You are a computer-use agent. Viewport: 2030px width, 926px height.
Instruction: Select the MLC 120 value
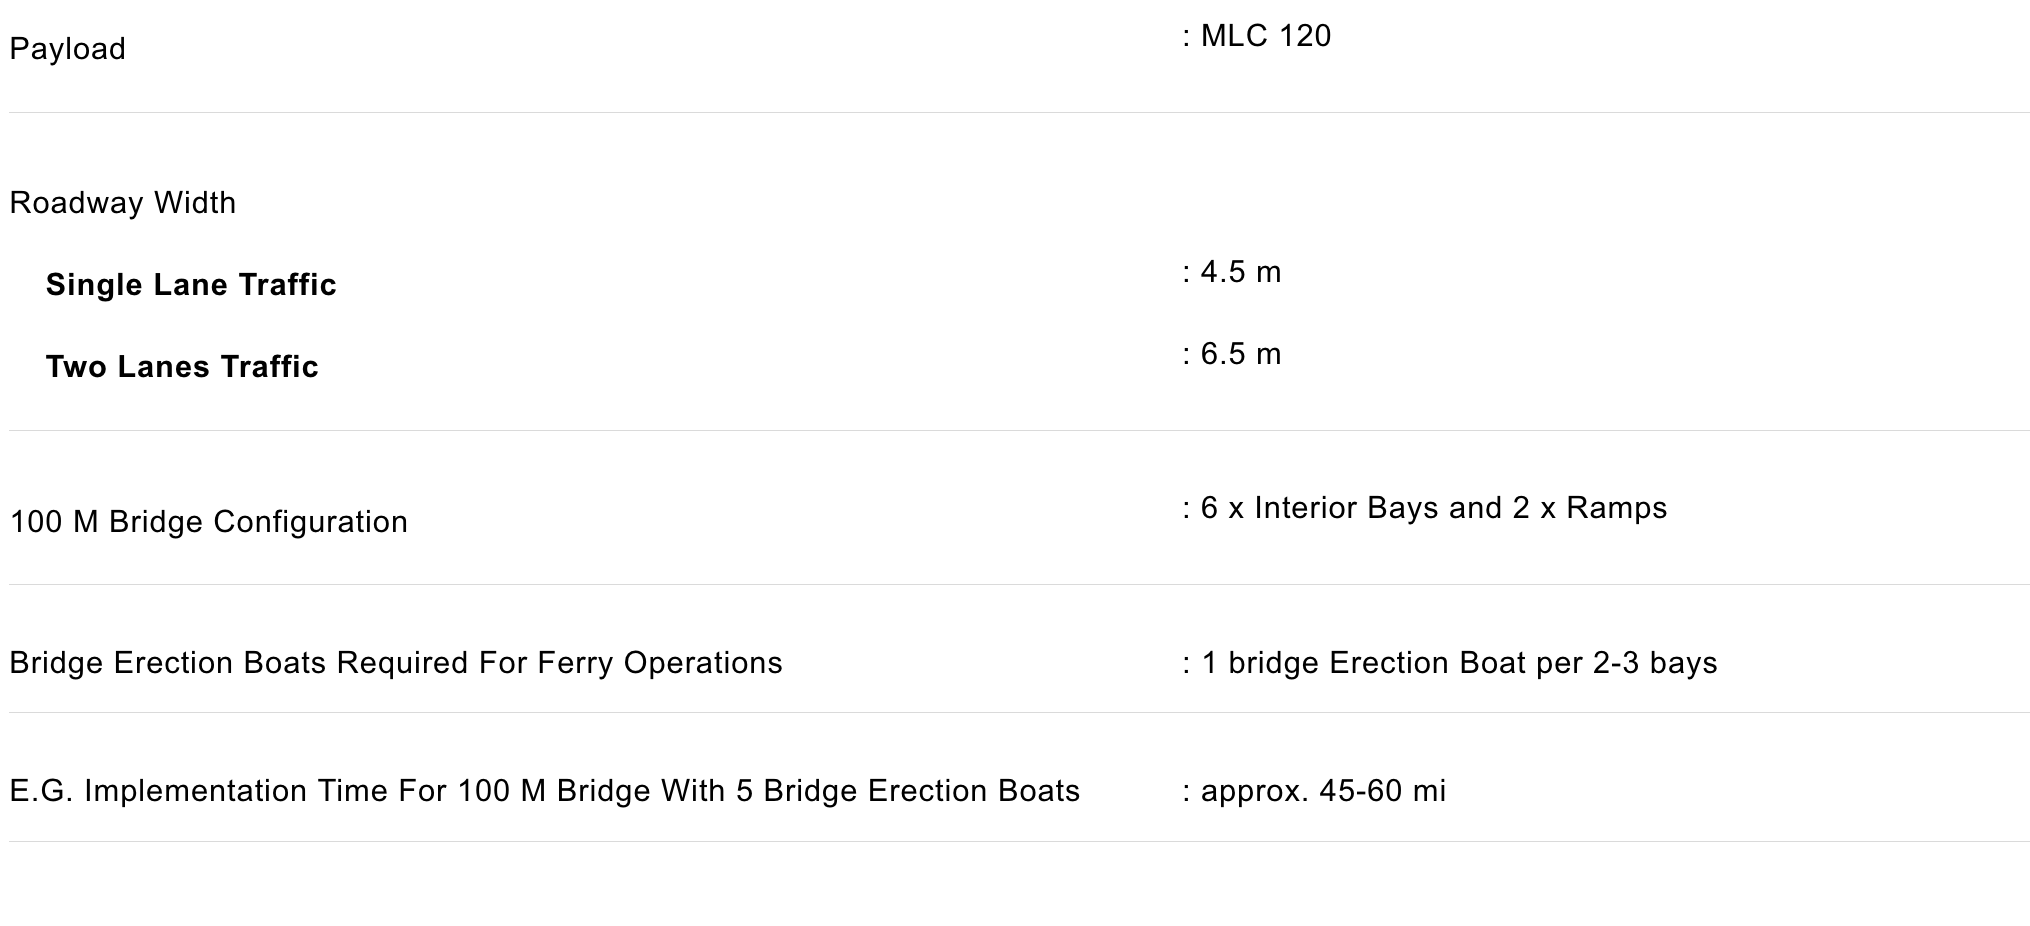pyautogui.click(x=1266, y=36)
